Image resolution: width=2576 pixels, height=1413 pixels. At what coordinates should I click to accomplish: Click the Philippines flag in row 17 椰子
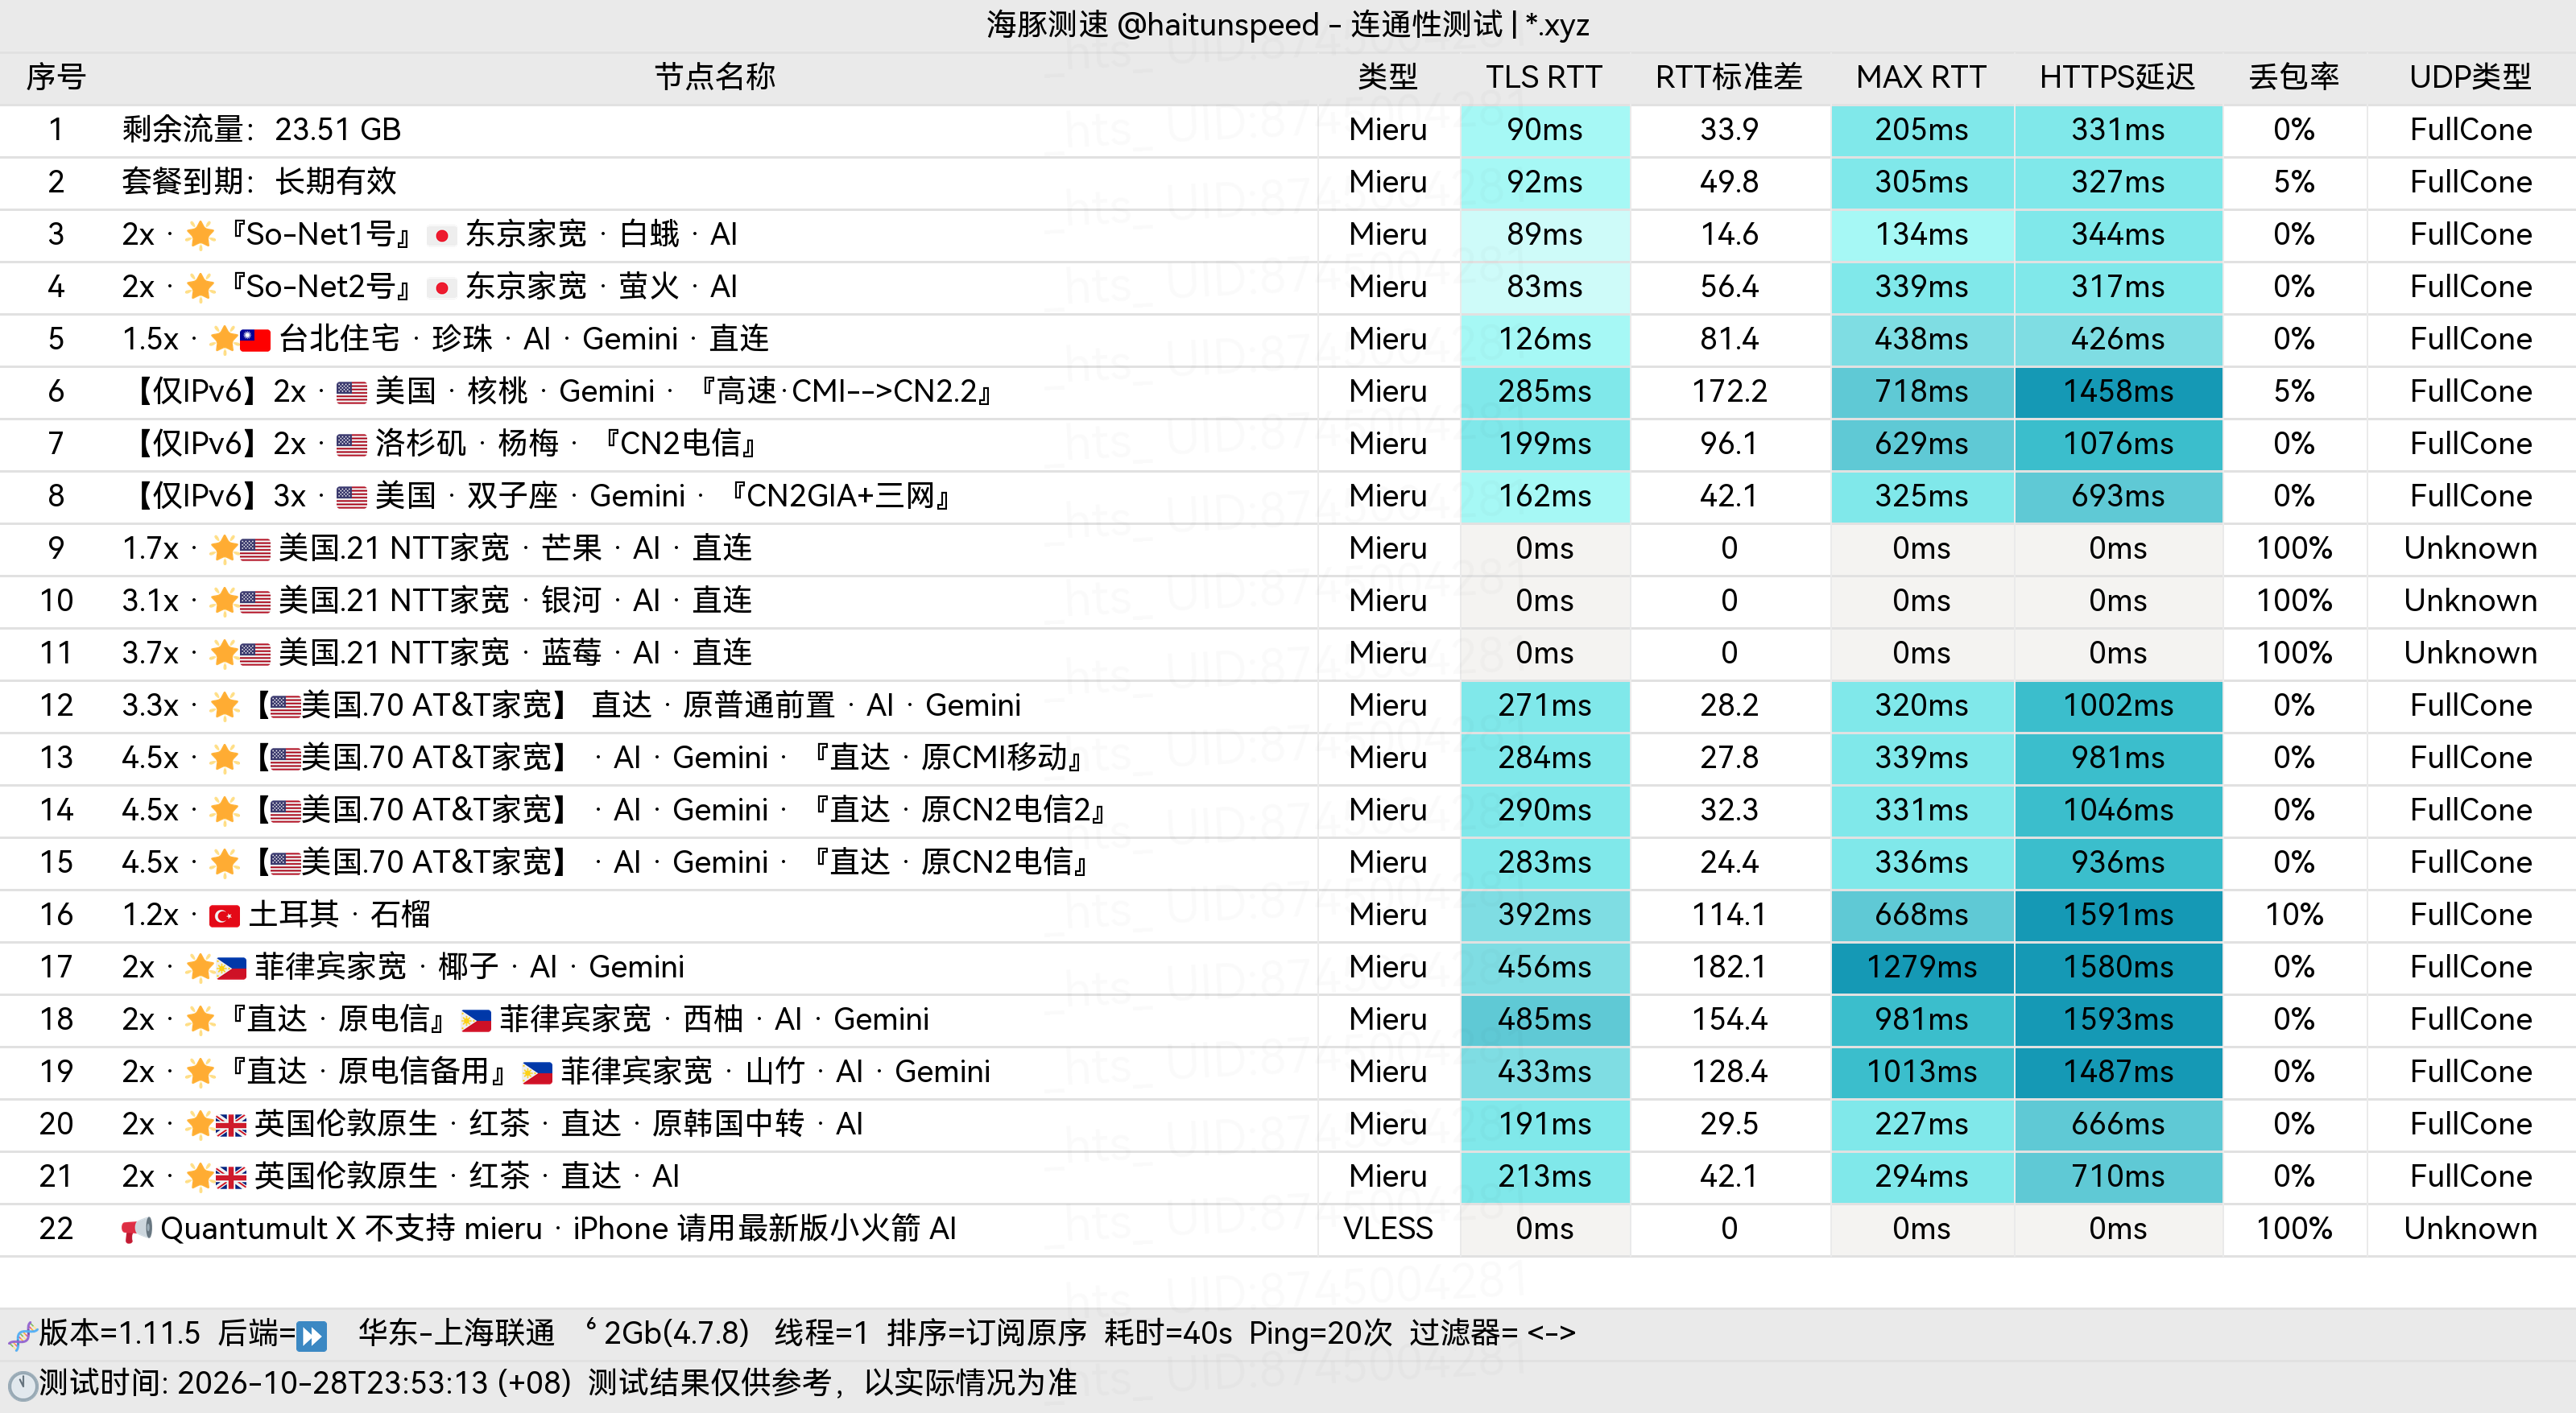coord(231,968)
